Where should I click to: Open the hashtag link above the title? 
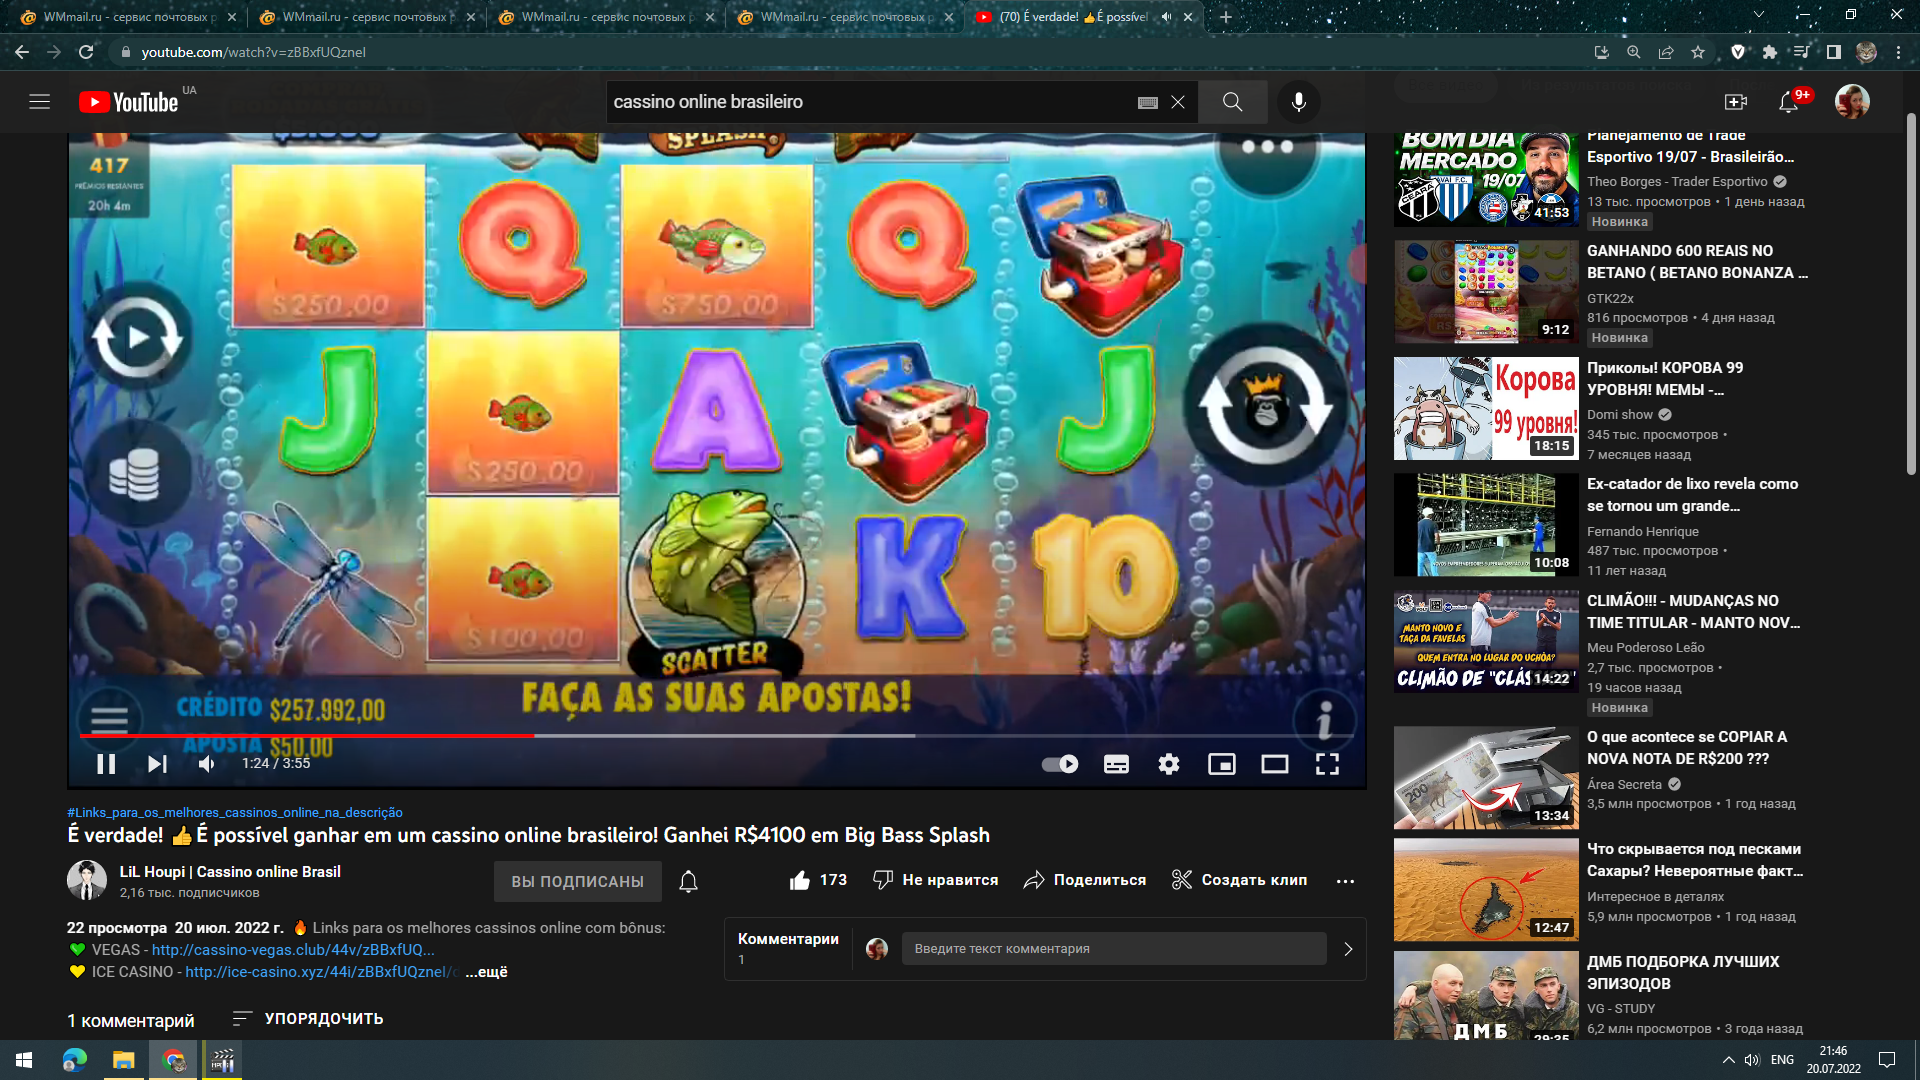(x=235, y=812)
